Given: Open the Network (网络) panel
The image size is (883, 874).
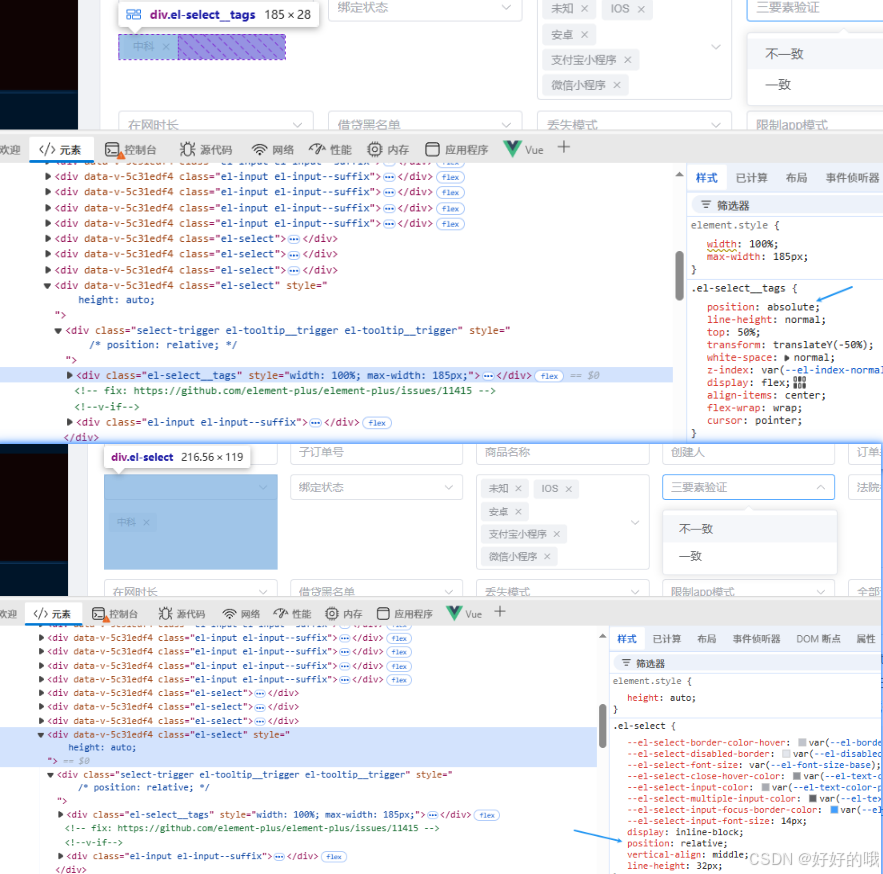Looking at the screenshot, I should [x=271, y=150].
